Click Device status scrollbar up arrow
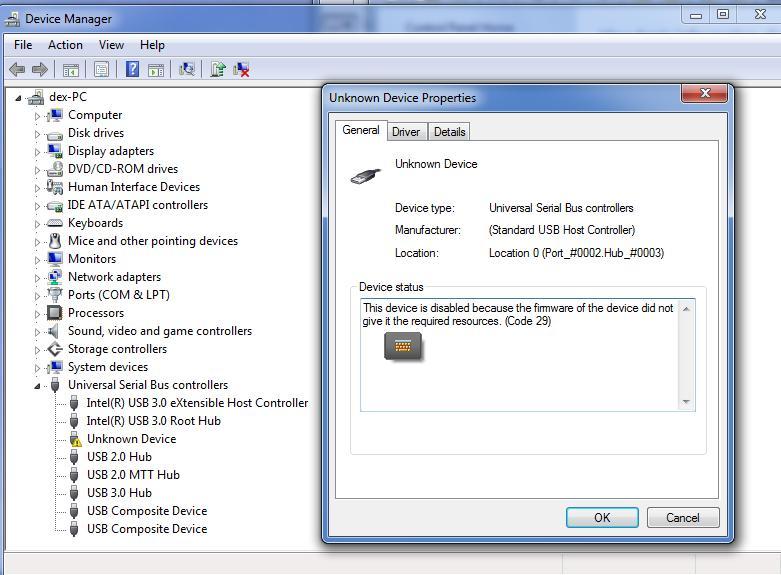The width and height of the screenshot is (781, 575). pos(686,309)
